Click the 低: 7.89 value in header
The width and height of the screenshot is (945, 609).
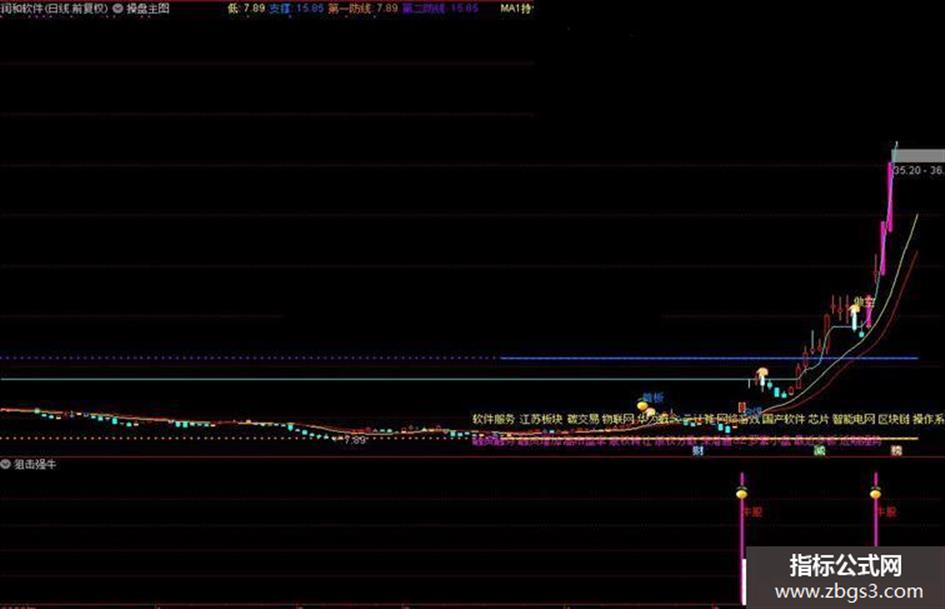tap(246, 8)
